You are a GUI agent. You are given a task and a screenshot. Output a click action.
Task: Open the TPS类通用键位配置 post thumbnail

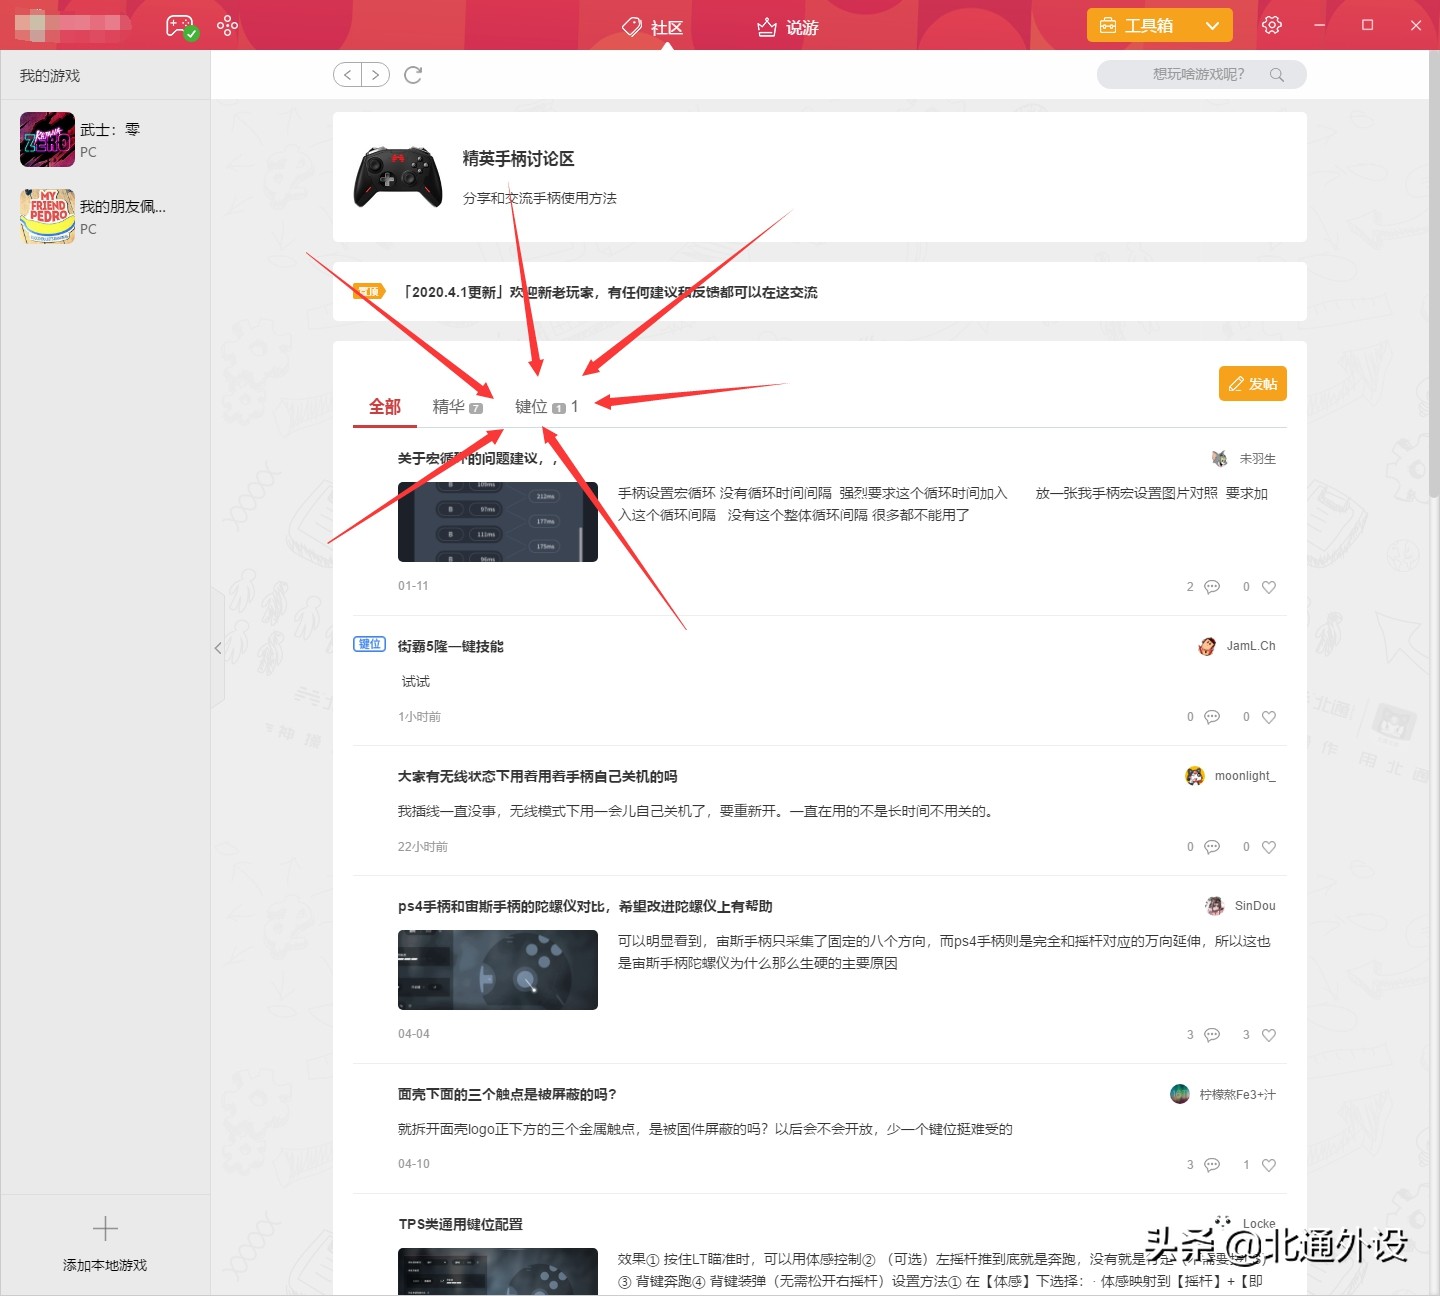pyautogui.click(x=498, y=1272)
